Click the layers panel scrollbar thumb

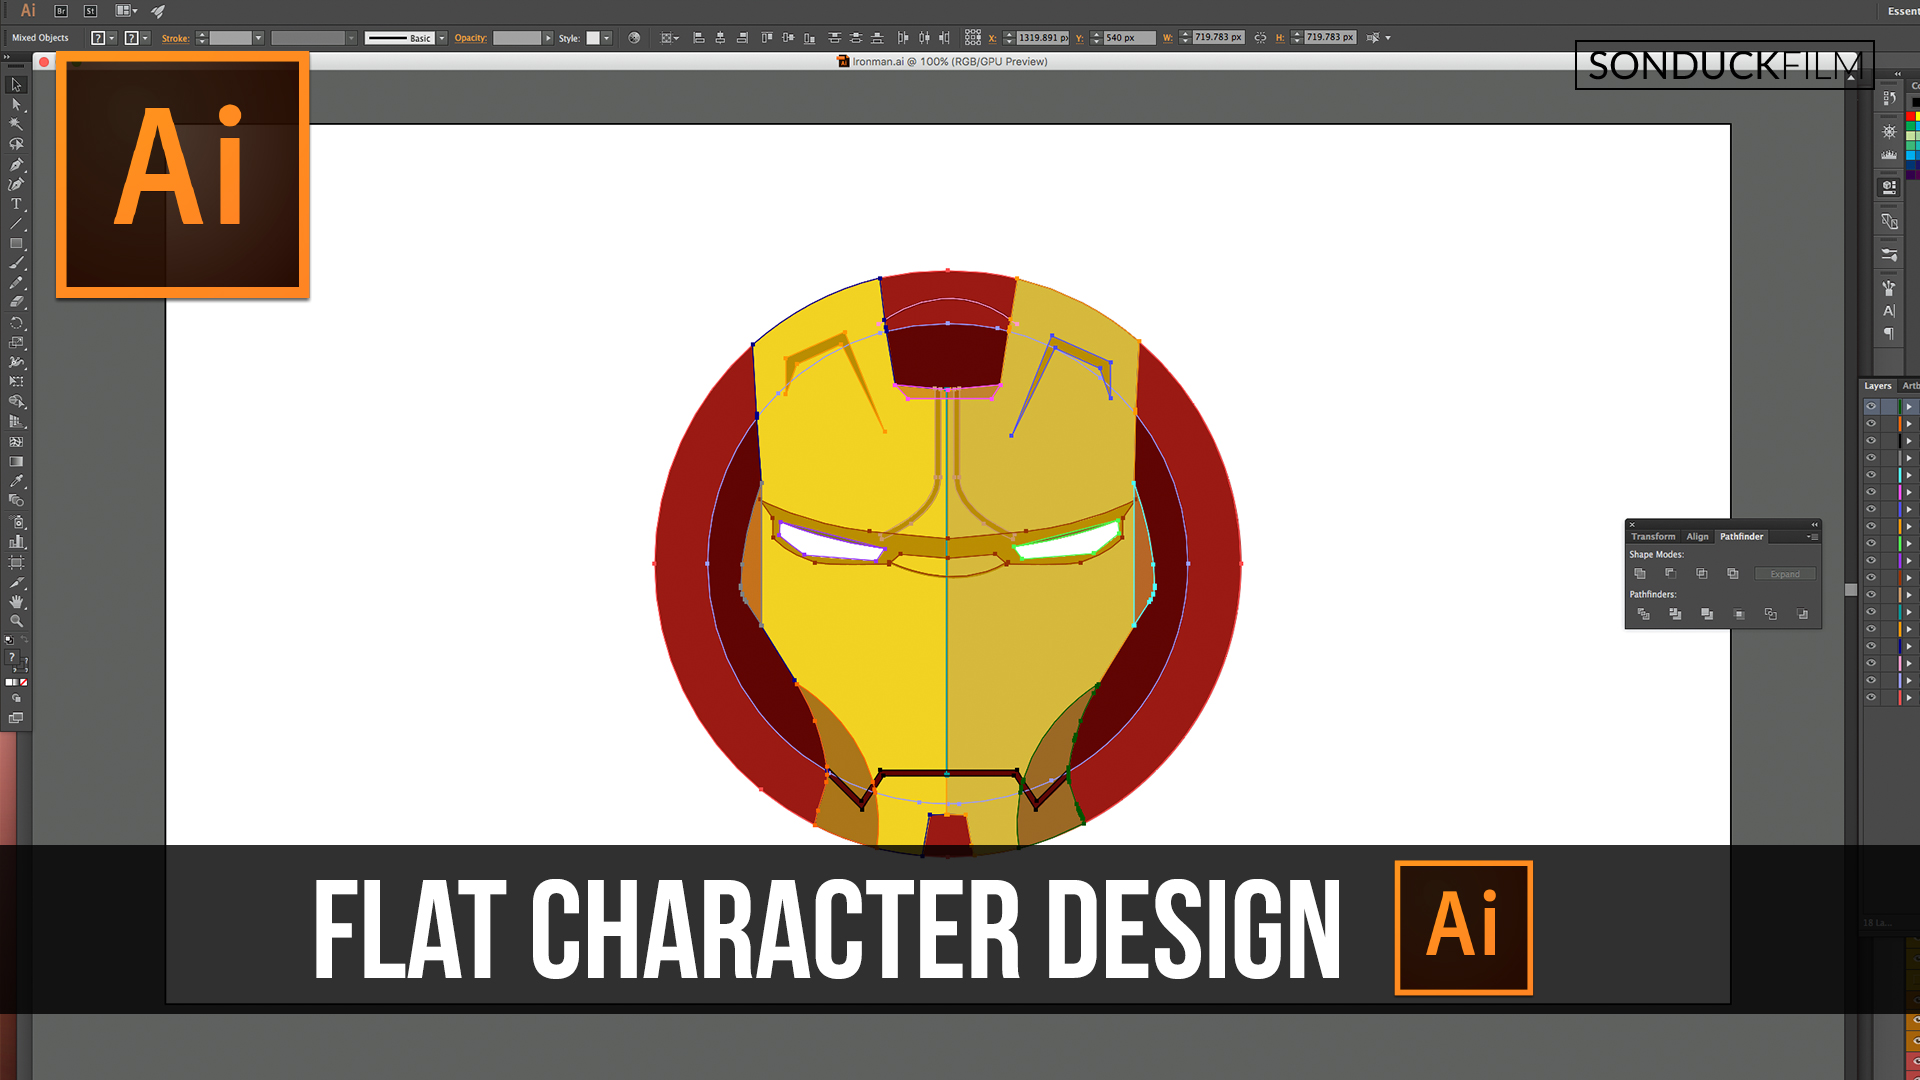(1851, 590)
